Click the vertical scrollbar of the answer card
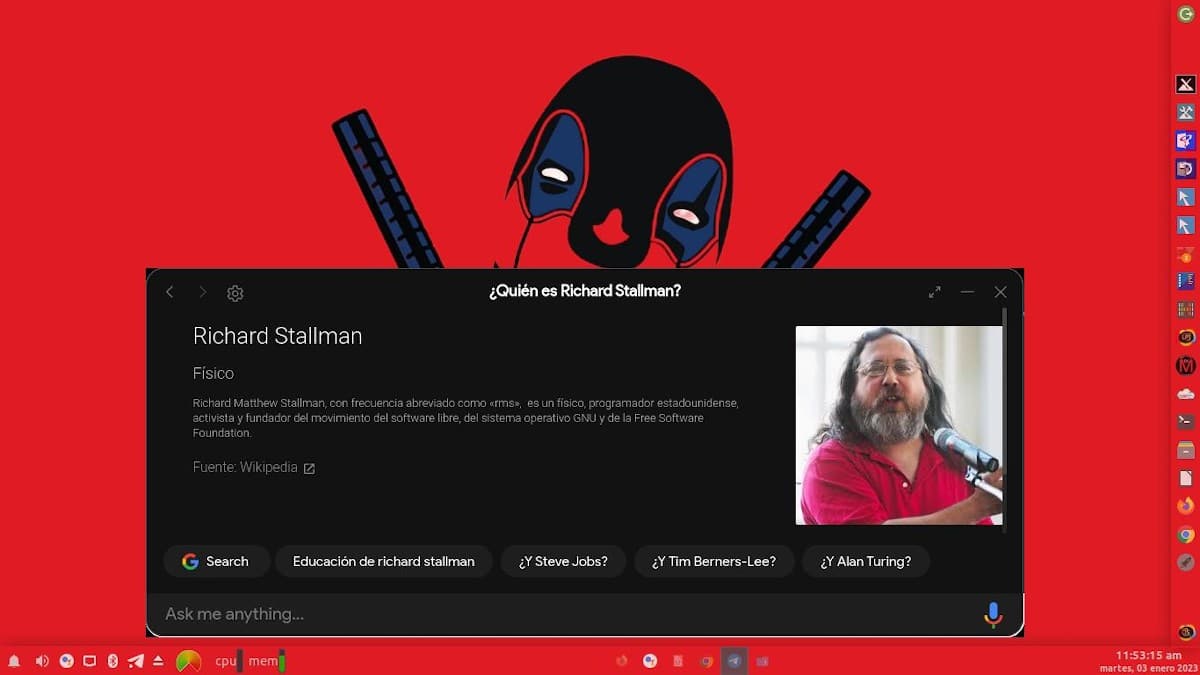Image resolution: width=1200 pixels, height=675 pixels. pyautogui.click(x=1005, y=420)
